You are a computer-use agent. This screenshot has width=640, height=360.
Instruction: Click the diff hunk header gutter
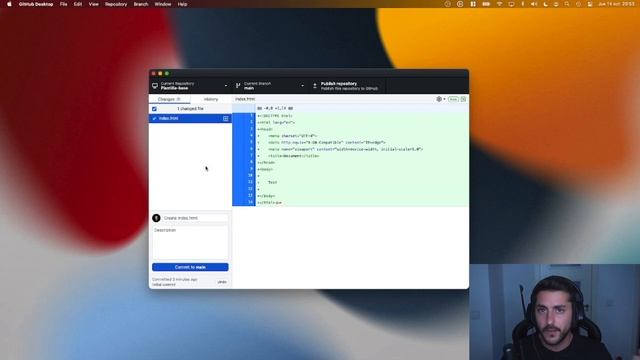[x=244, y=108]
